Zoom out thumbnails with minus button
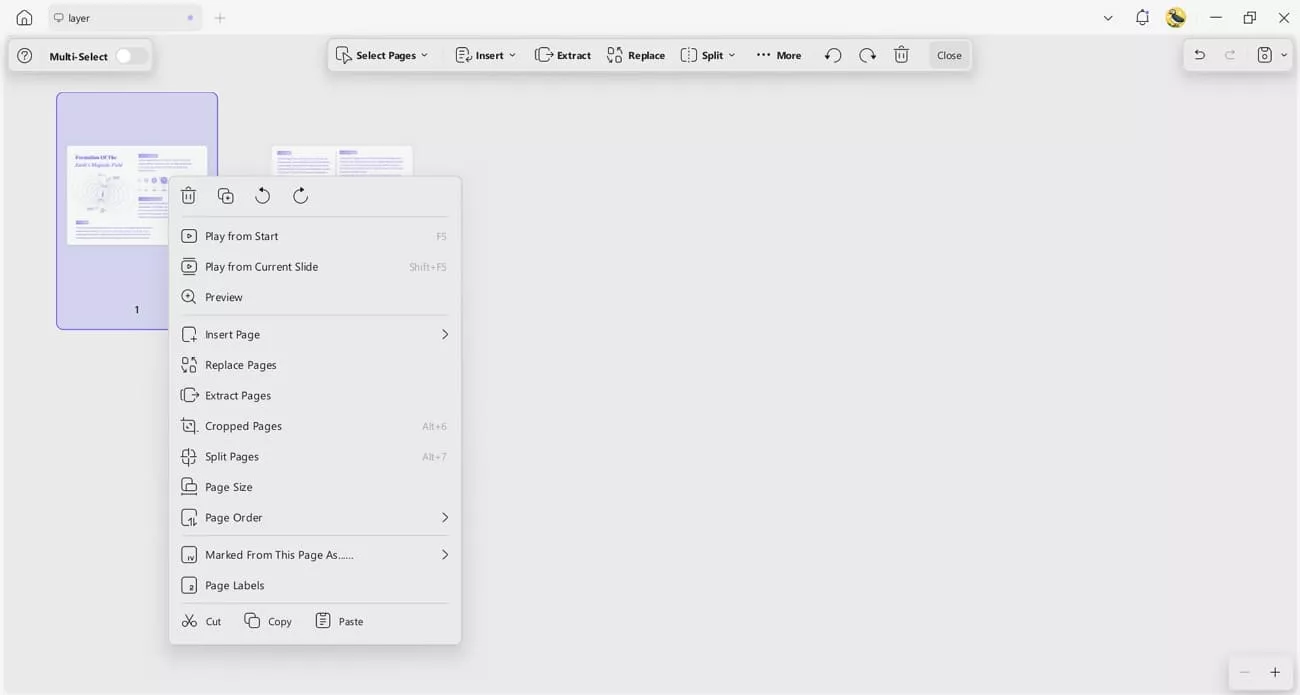The width and height of the screenshot is (1300, 695). (1244, 672)
